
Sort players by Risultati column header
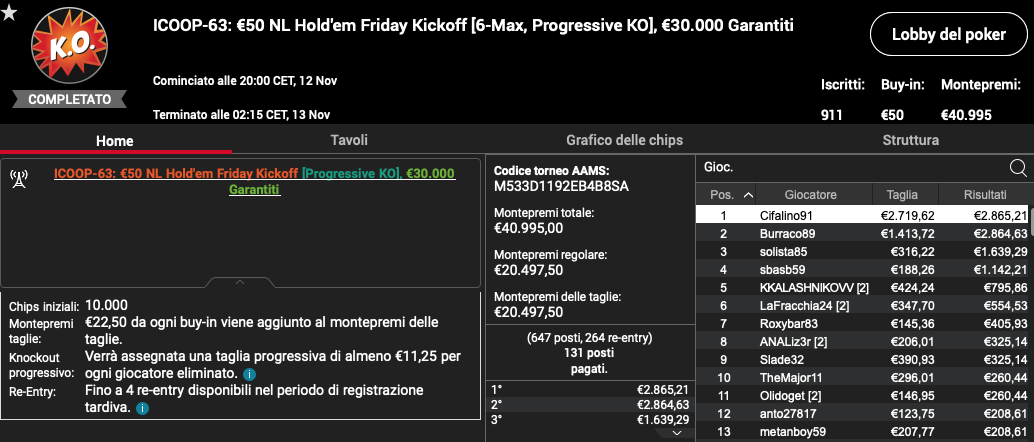(985, 195)
